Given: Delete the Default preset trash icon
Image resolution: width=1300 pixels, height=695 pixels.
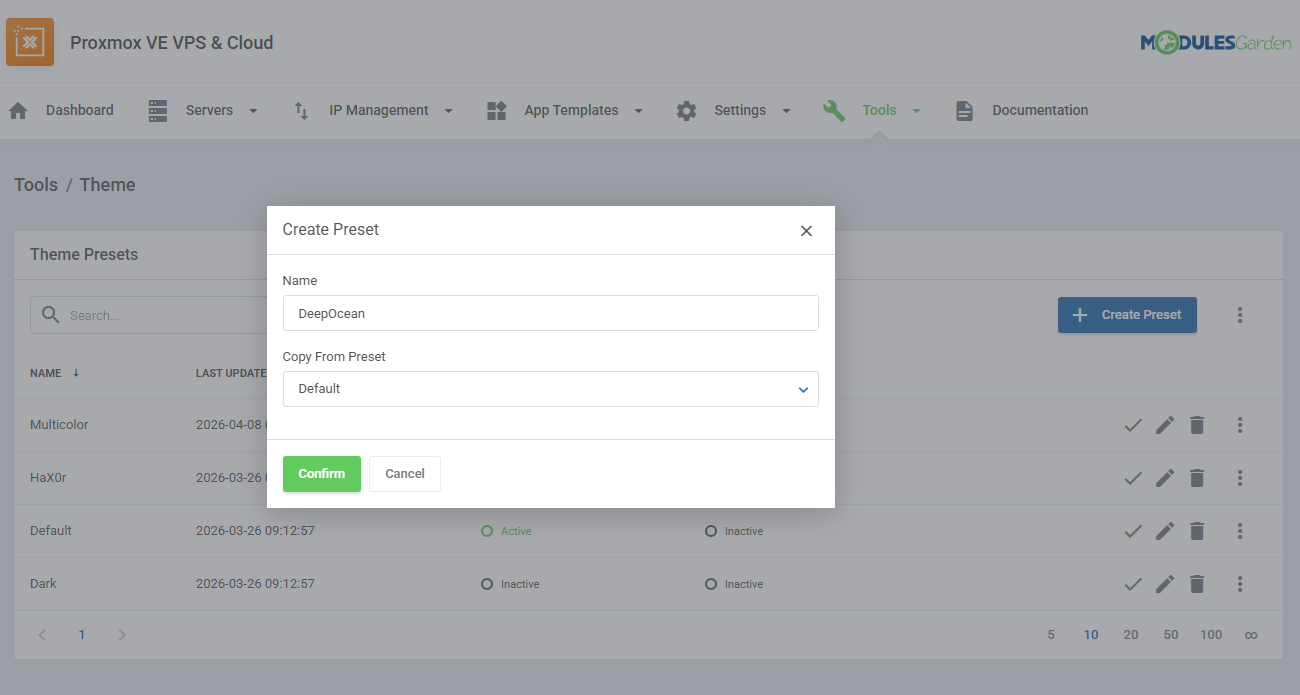Looking at the screenshot, I should pyautogui.click(x=1196, y=531).
